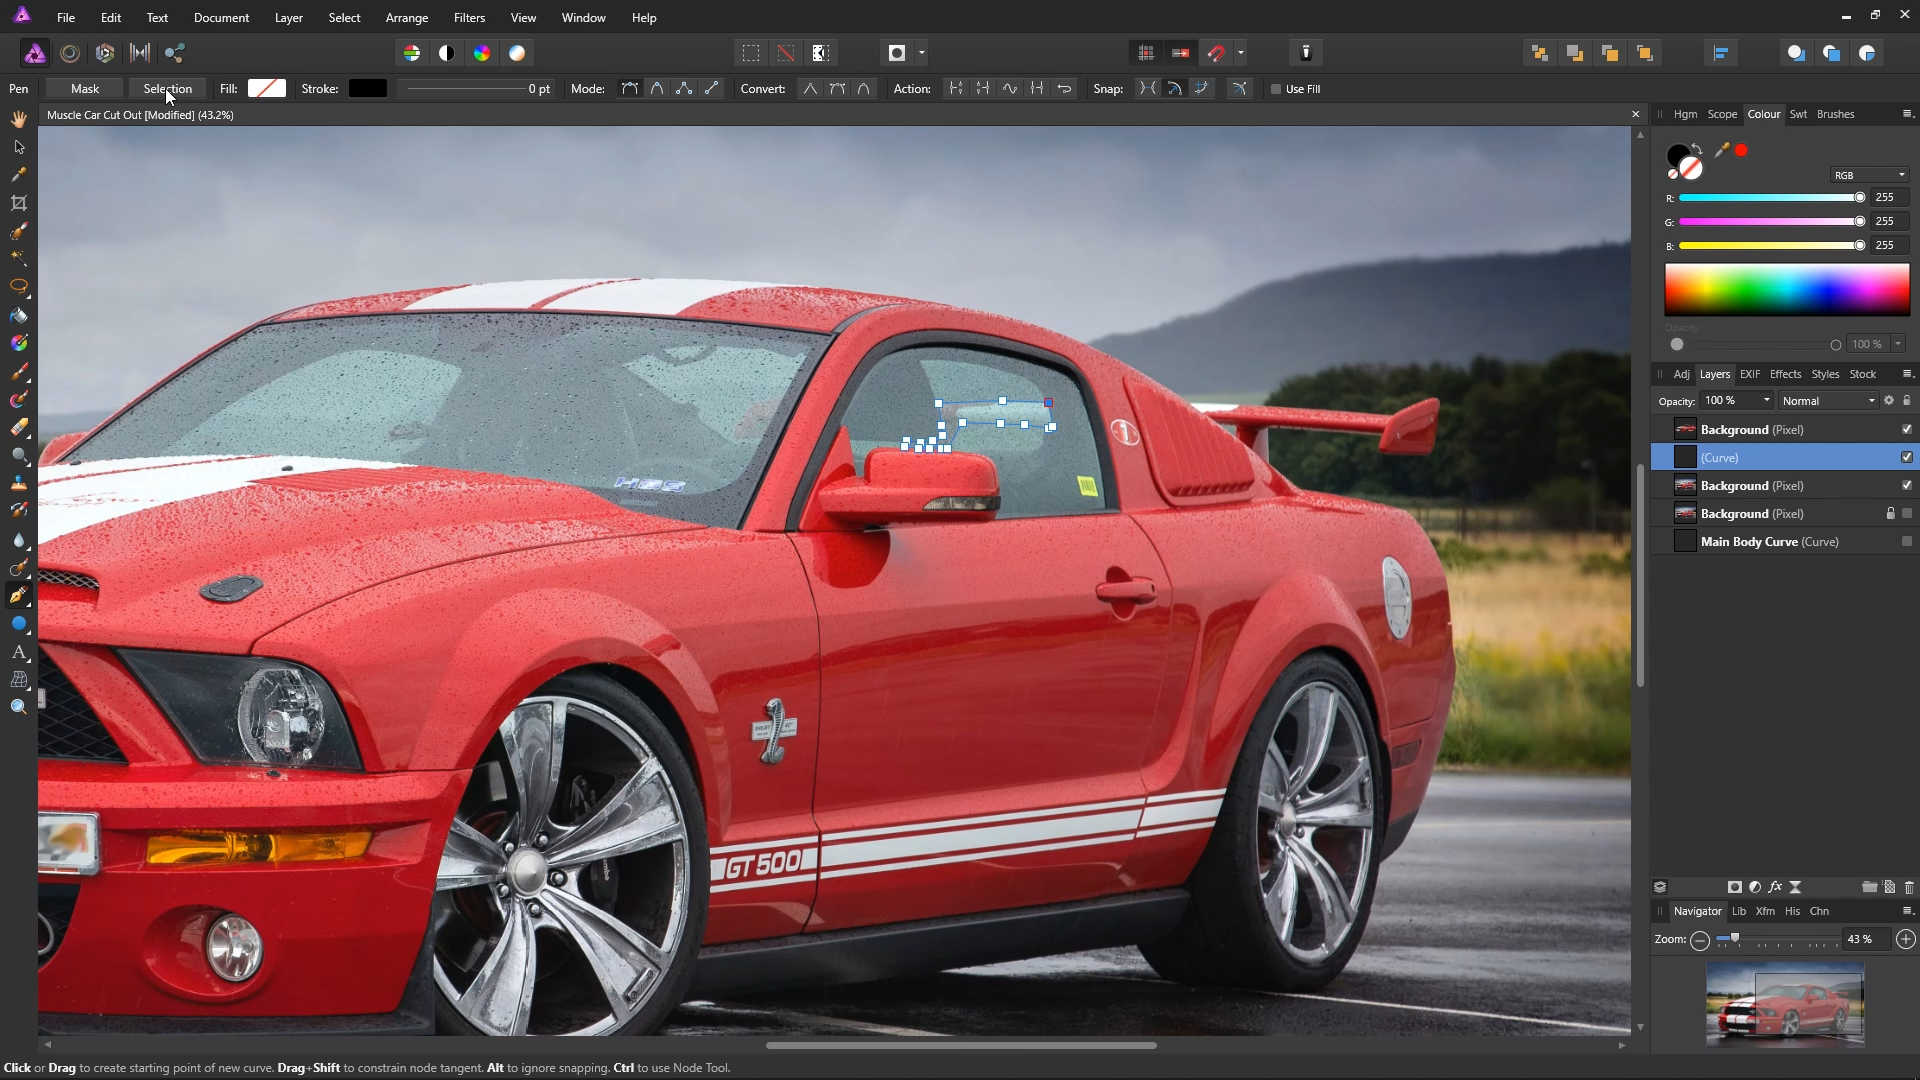Screen dimensions: 1920x1080
Task: Select the Artistic Text tool
Action: pyautogui.click(x=18, y=652)
